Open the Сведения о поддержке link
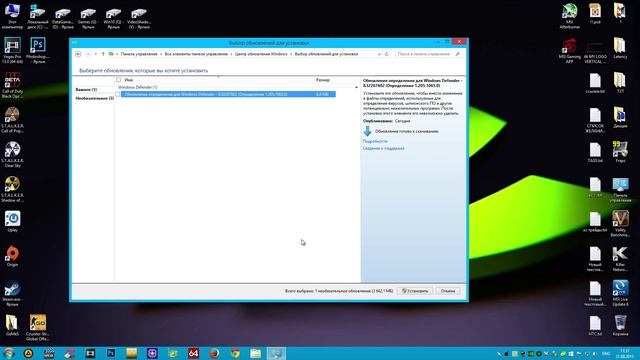 384,149
